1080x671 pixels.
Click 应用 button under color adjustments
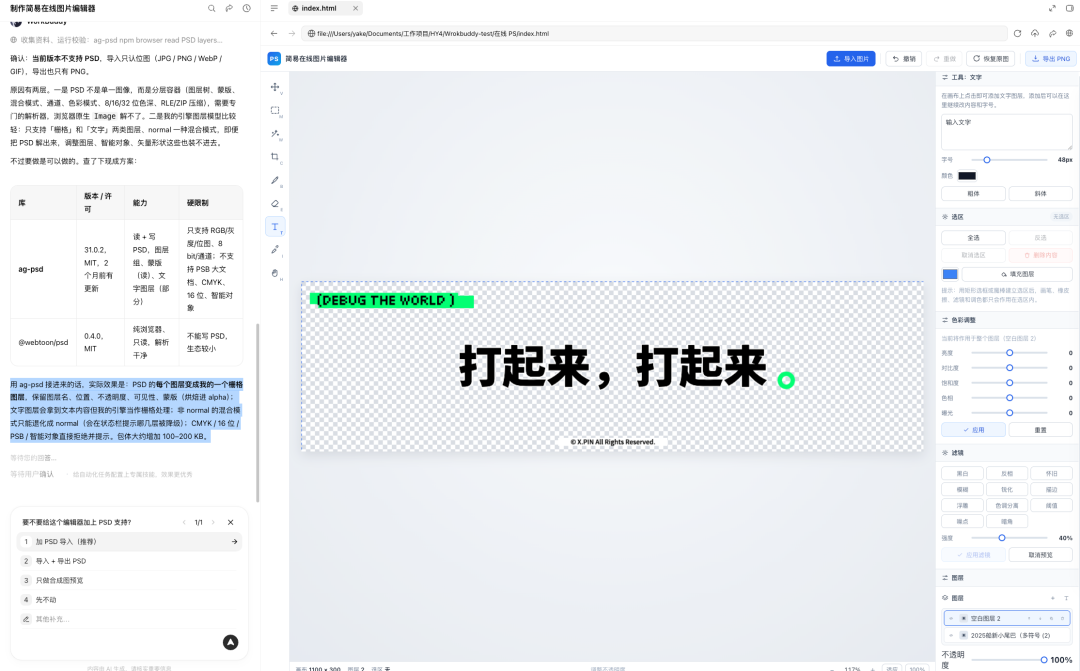[973, 429]
